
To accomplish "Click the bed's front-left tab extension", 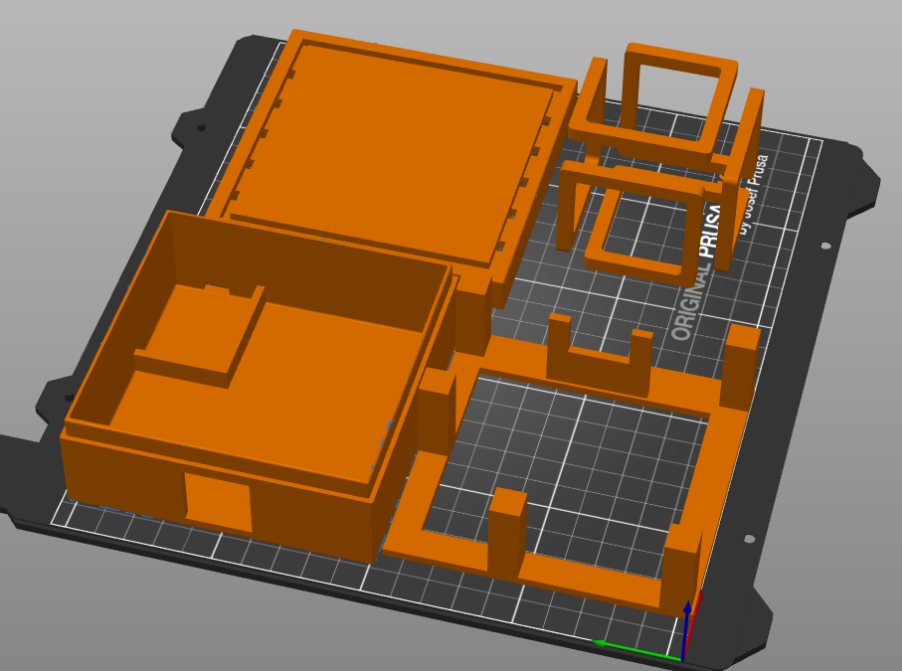I will pyautogui.click(x=25, y=470).
